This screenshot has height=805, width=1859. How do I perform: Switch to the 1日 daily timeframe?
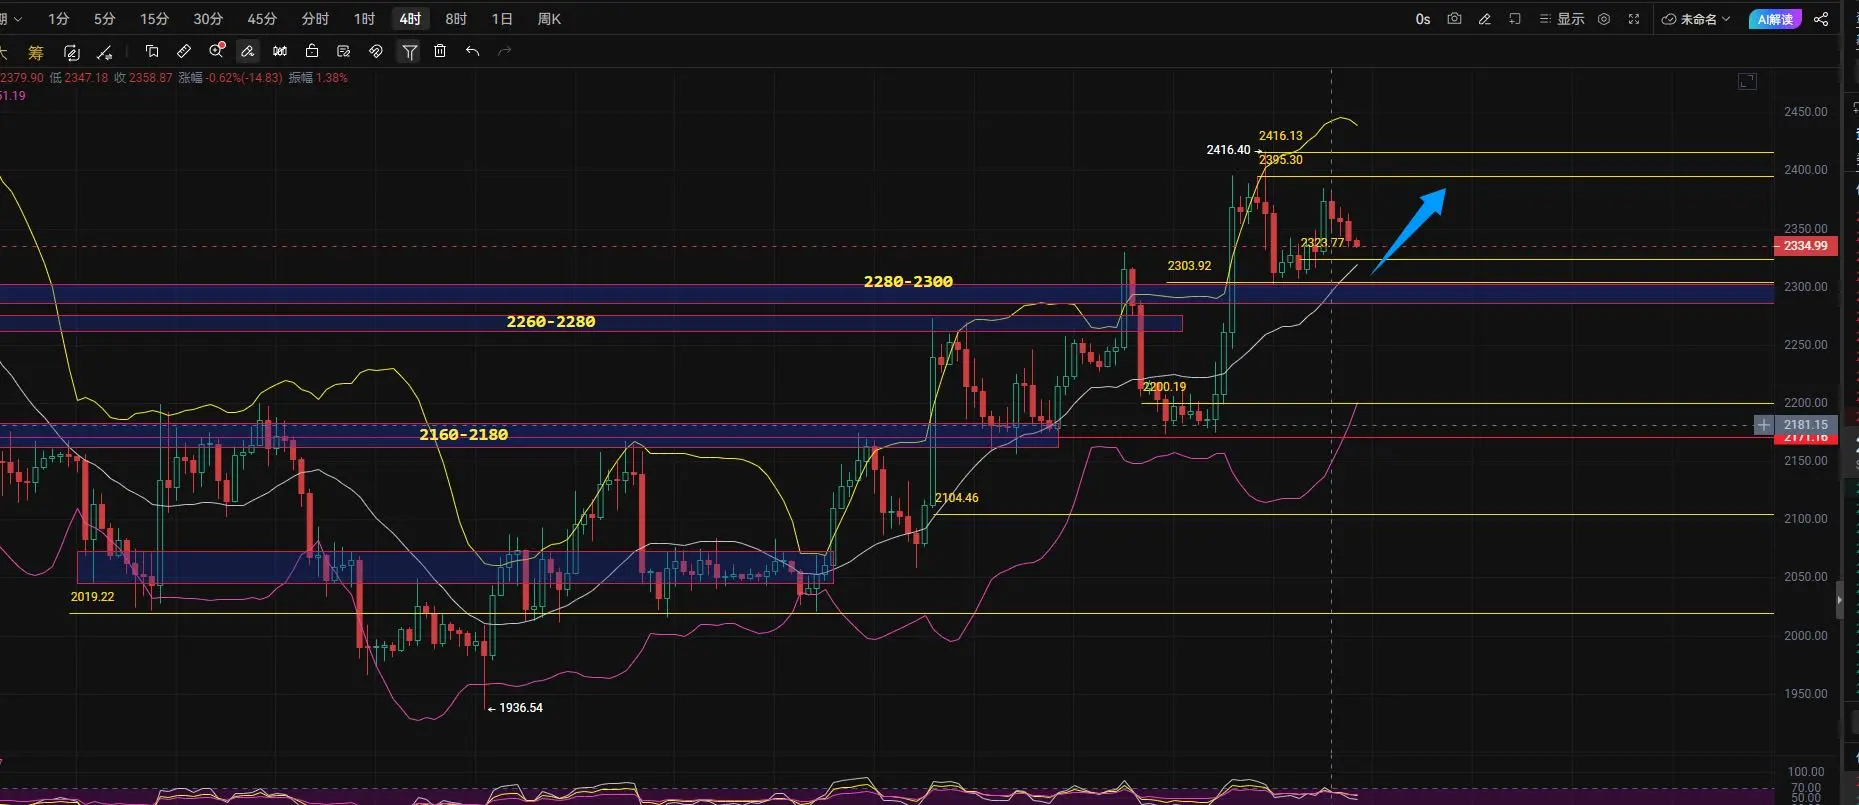click(502, 19)
